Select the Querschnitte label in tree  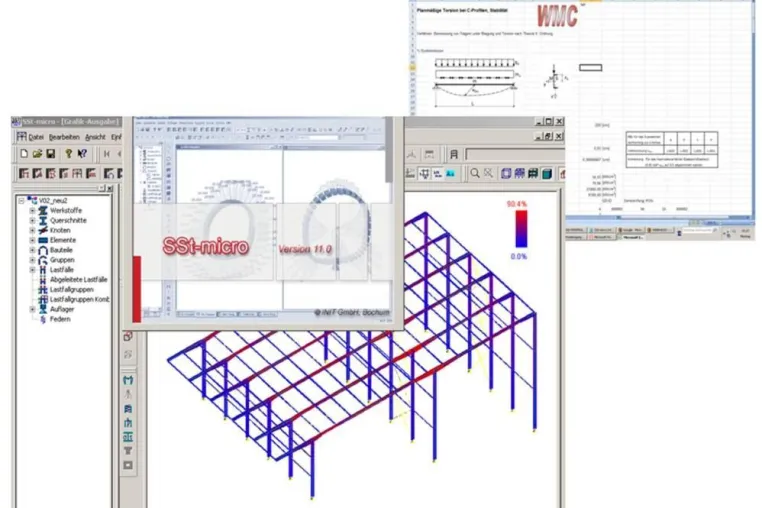click(x=68, y=220)
